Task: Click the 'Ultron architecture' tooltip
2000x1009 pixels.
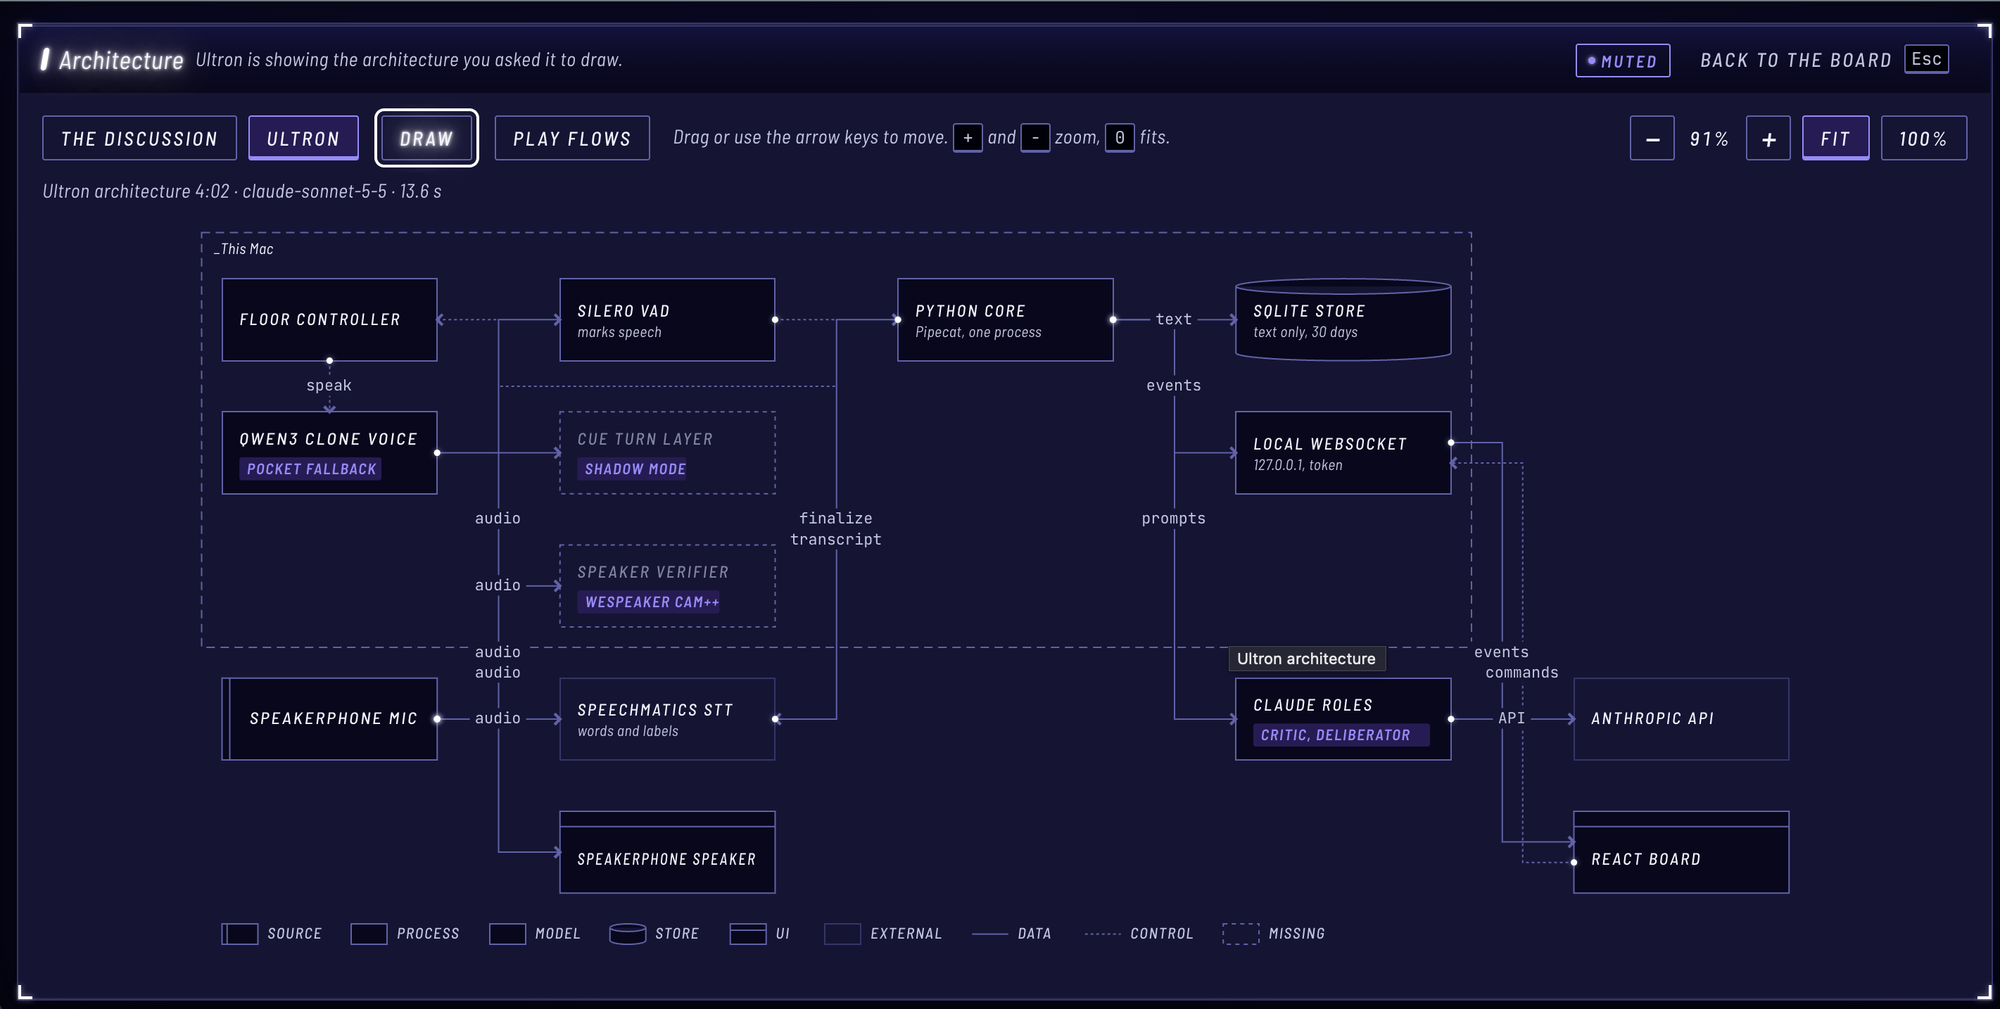Action: [x=1306, y=659]
